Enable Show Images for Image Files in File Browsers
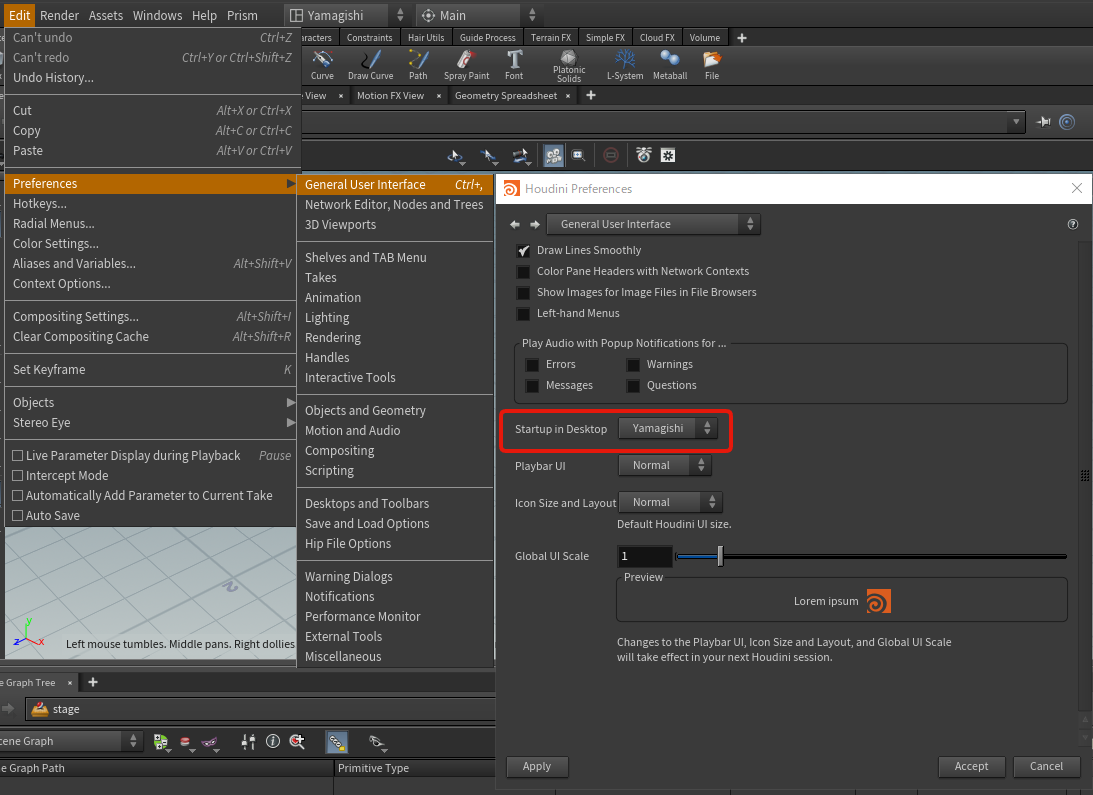This screenshot has height=795, width=1093. point(523,292)
